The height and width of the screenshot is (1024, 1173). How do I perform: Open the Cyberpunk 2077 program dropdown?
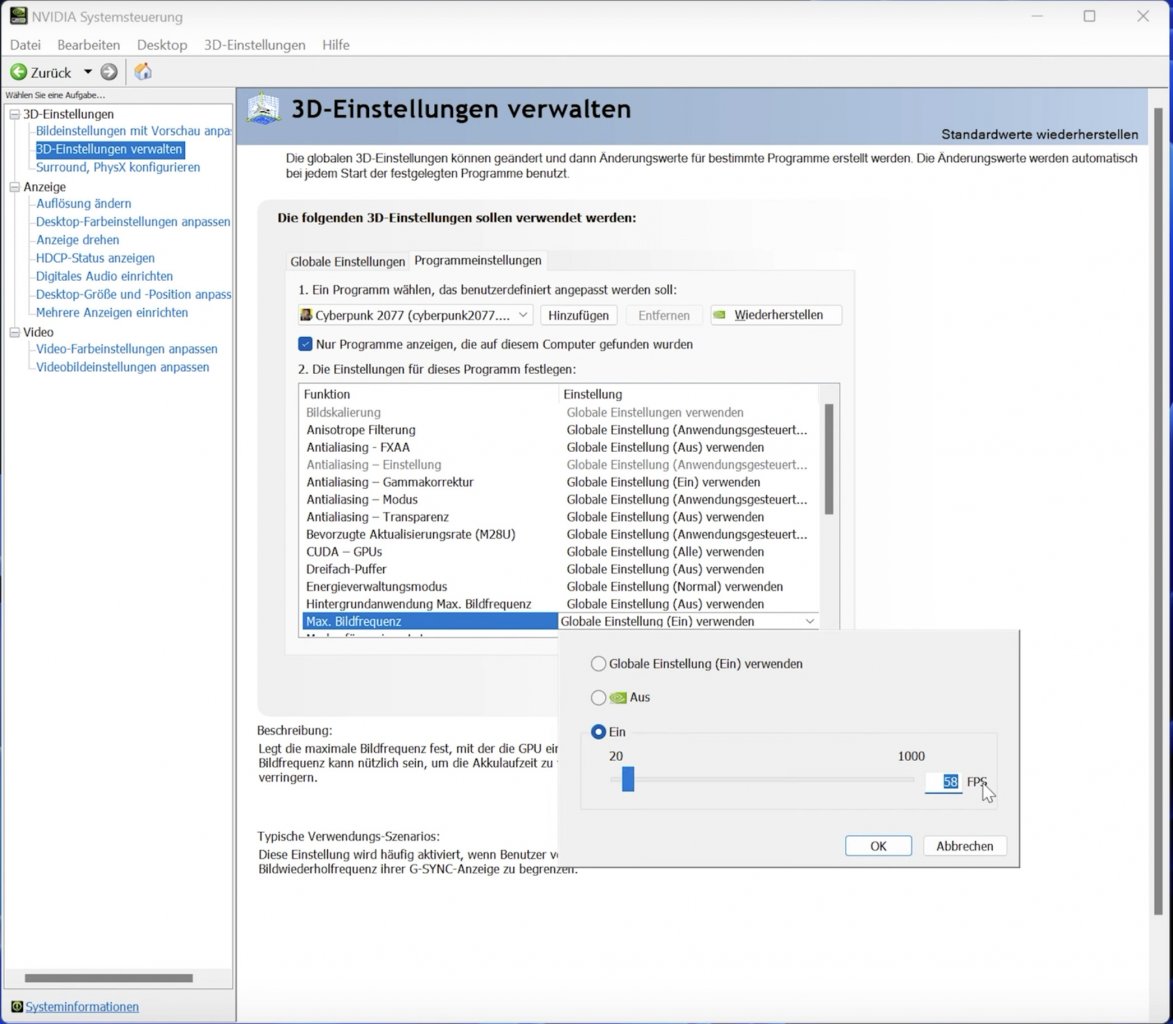tap(415, 315)
